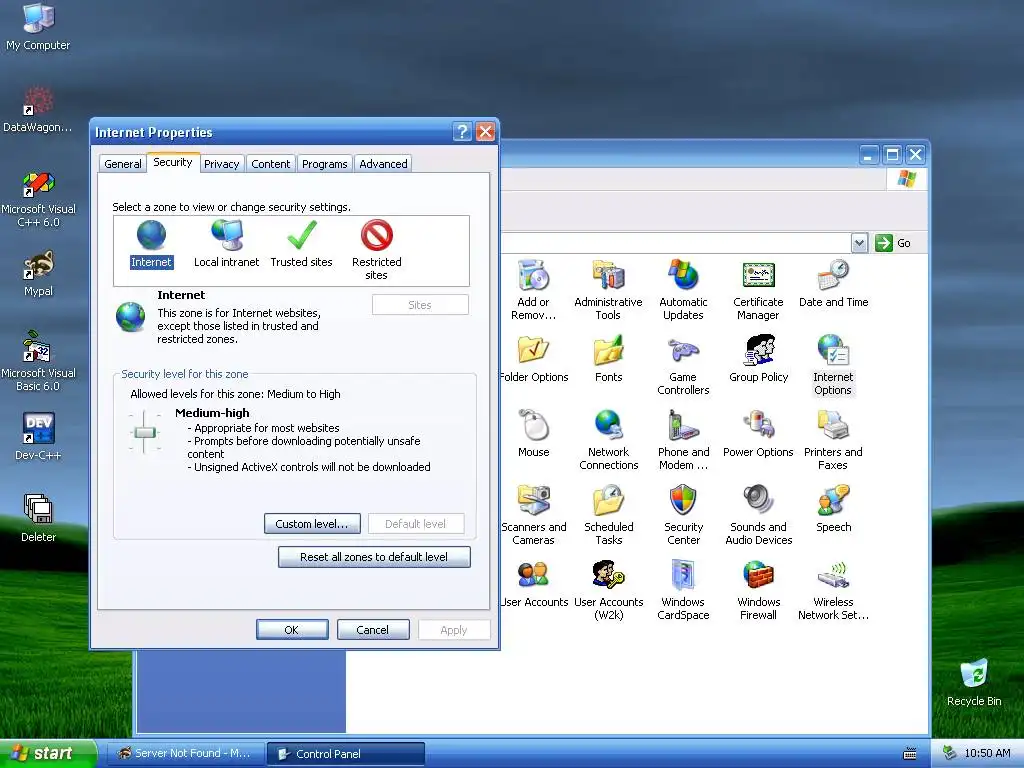1024x768 pixels.
Task: Open User Accounts (W2k) in Control Panel
Action: tap(609, 590)
